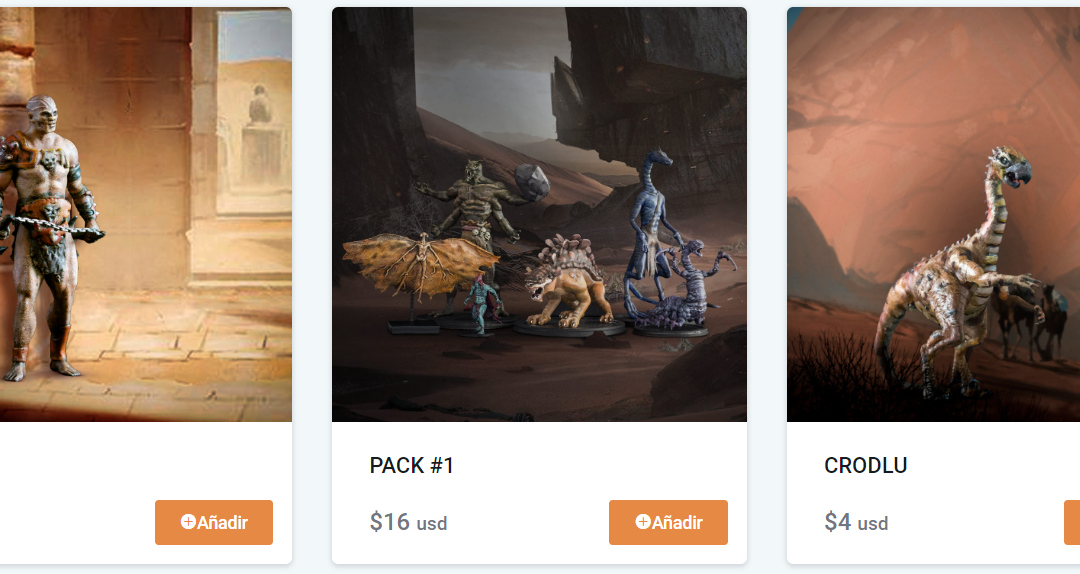
Task: Click Añadir on the chained warrior card
Action: [x=214, y=522]
